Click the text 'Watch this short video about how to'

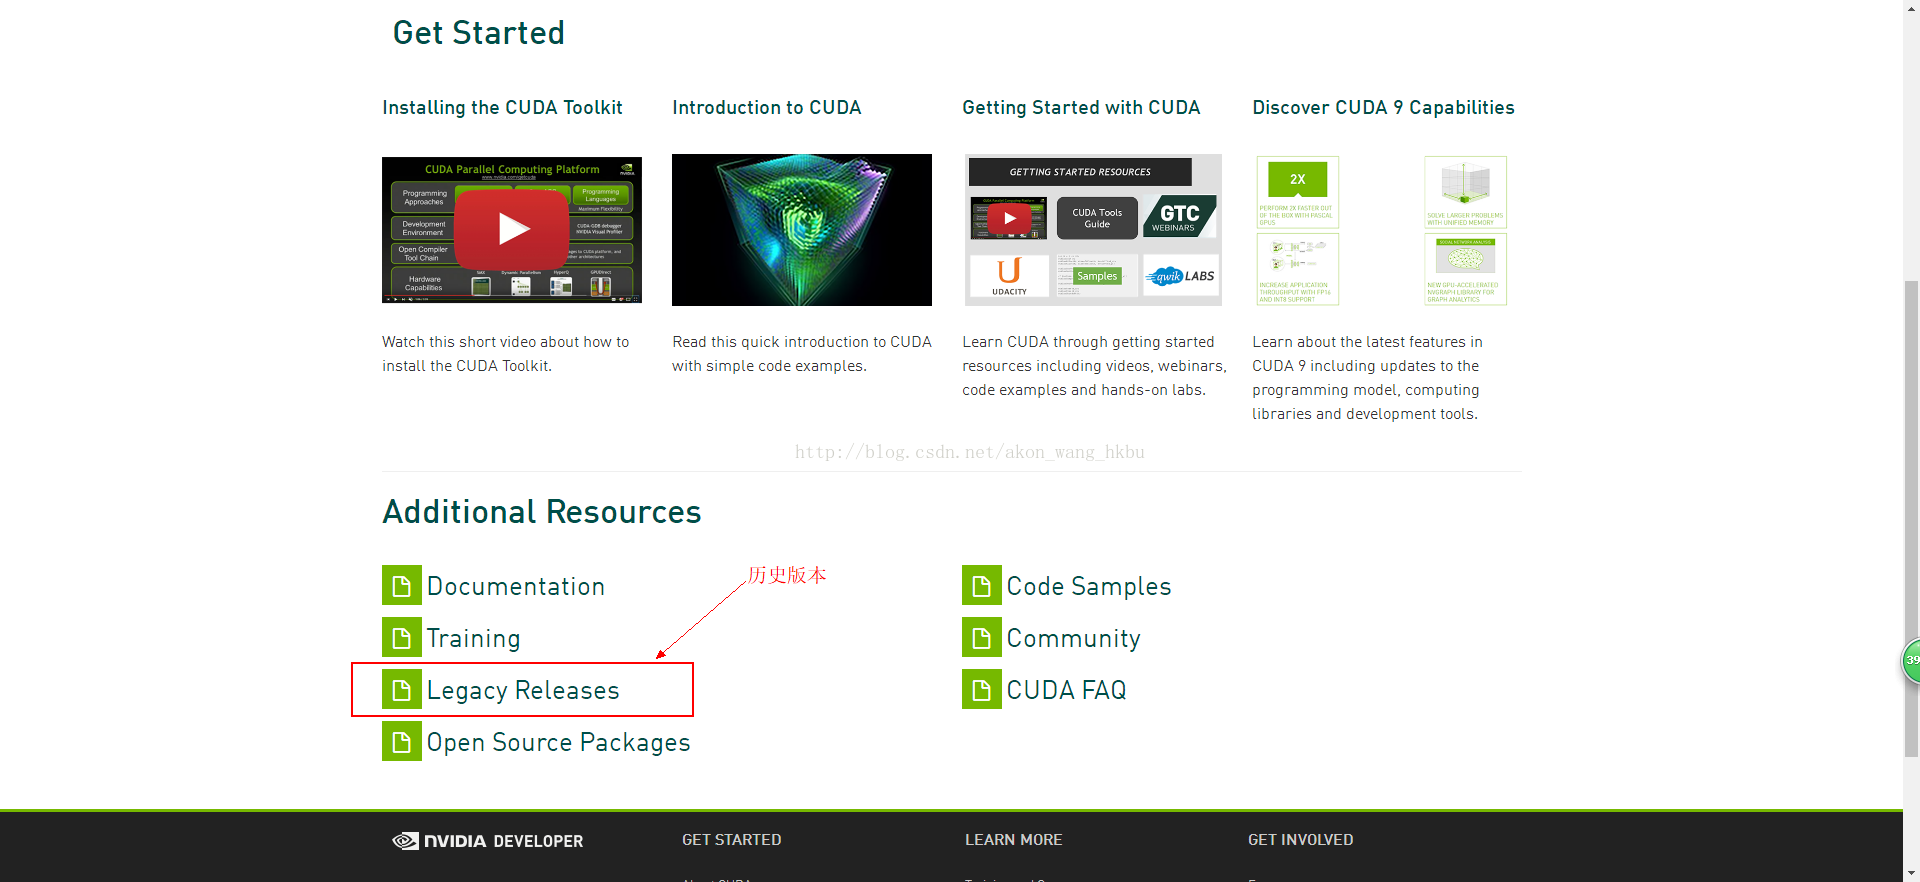(x=505, y=342)
